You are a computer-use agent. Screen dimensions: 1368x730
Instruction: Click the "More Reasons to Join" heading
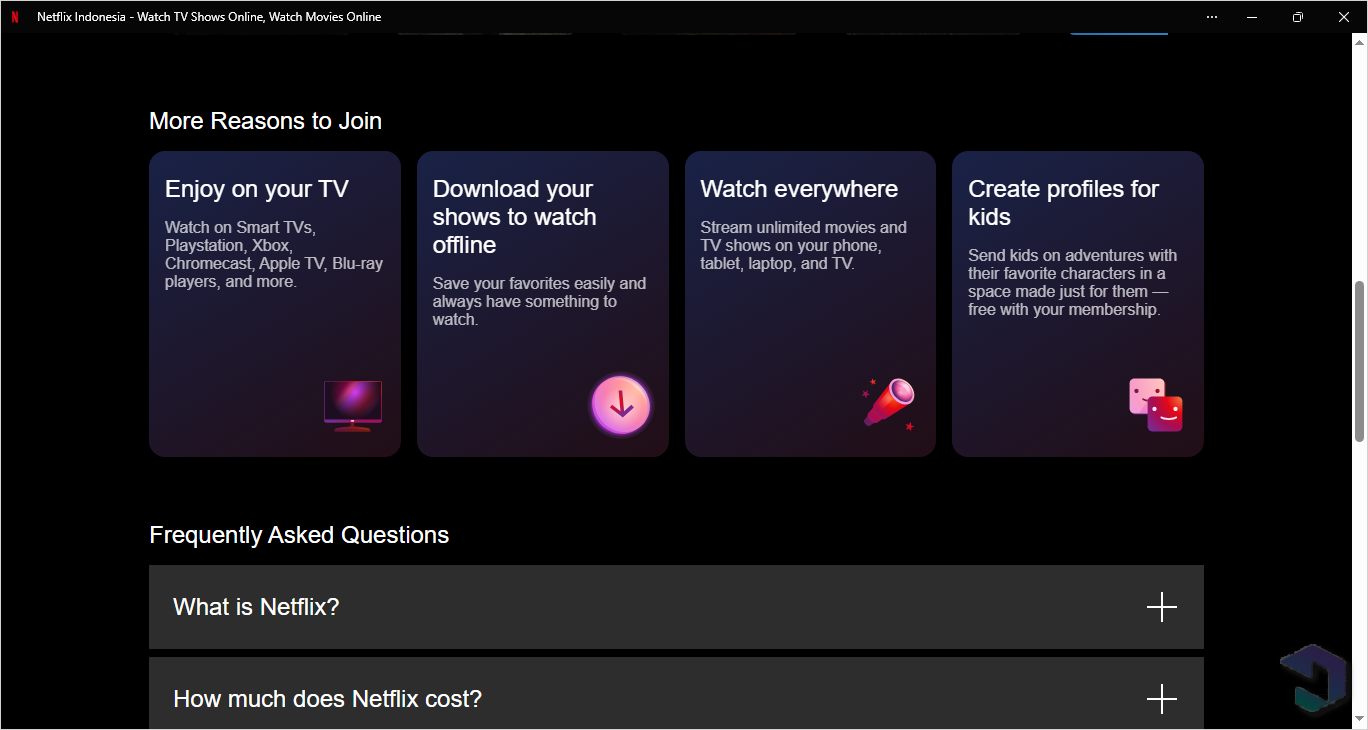265,121
